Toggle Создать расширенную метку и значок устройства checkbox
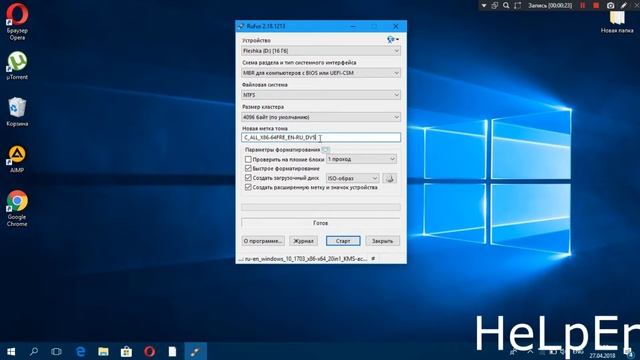 pyautogui.click(x=248, y=187)
